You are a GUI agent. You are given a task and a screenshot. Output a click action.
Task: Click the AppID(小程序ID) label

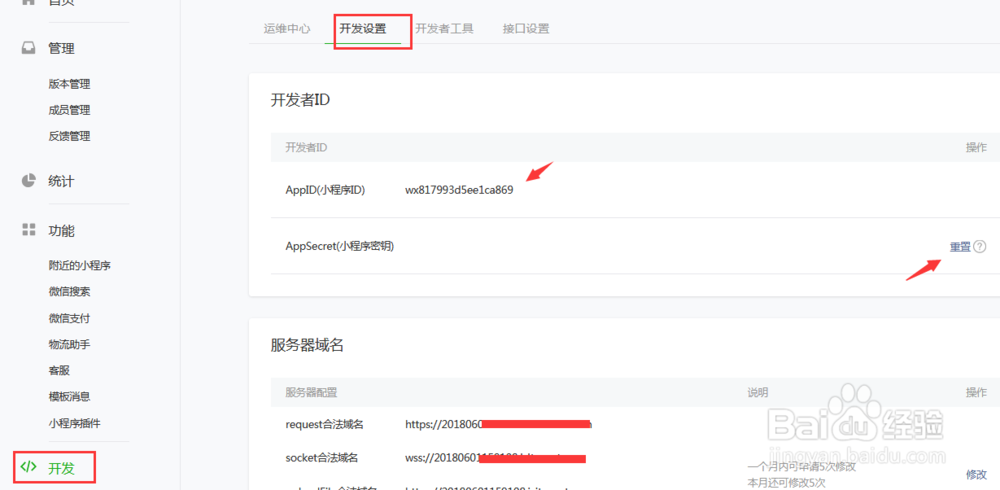click(x=325, y=190)
